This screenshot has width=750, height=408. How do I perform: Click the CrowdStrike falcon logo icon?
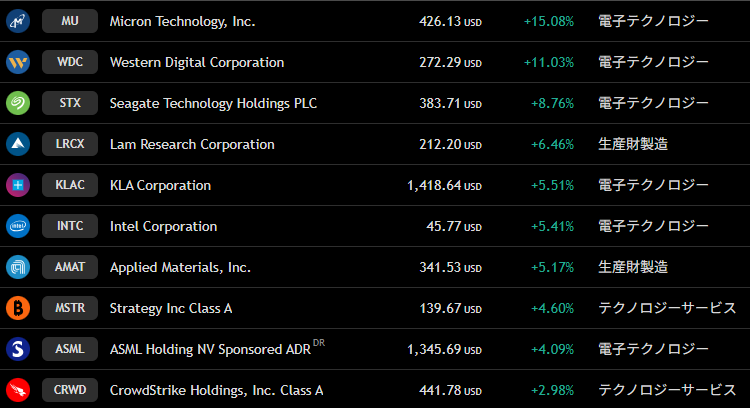coord(18,390)
